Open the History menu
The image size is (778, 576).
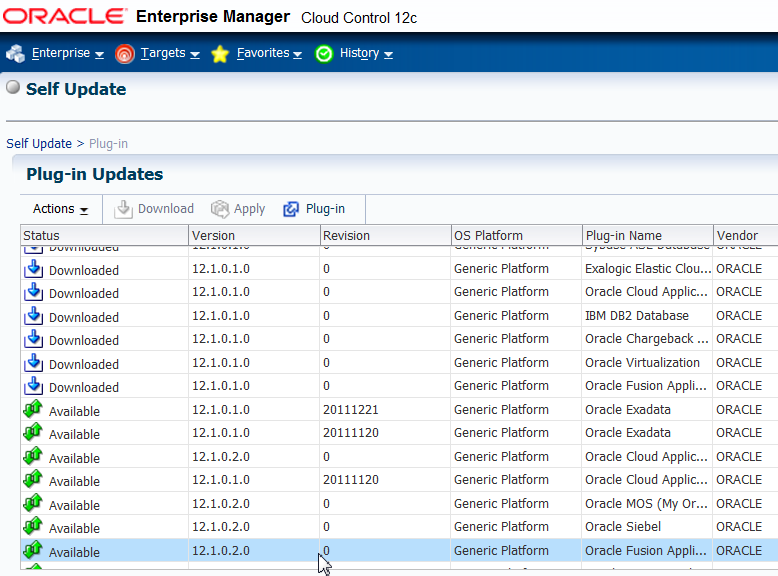(366, 53)
